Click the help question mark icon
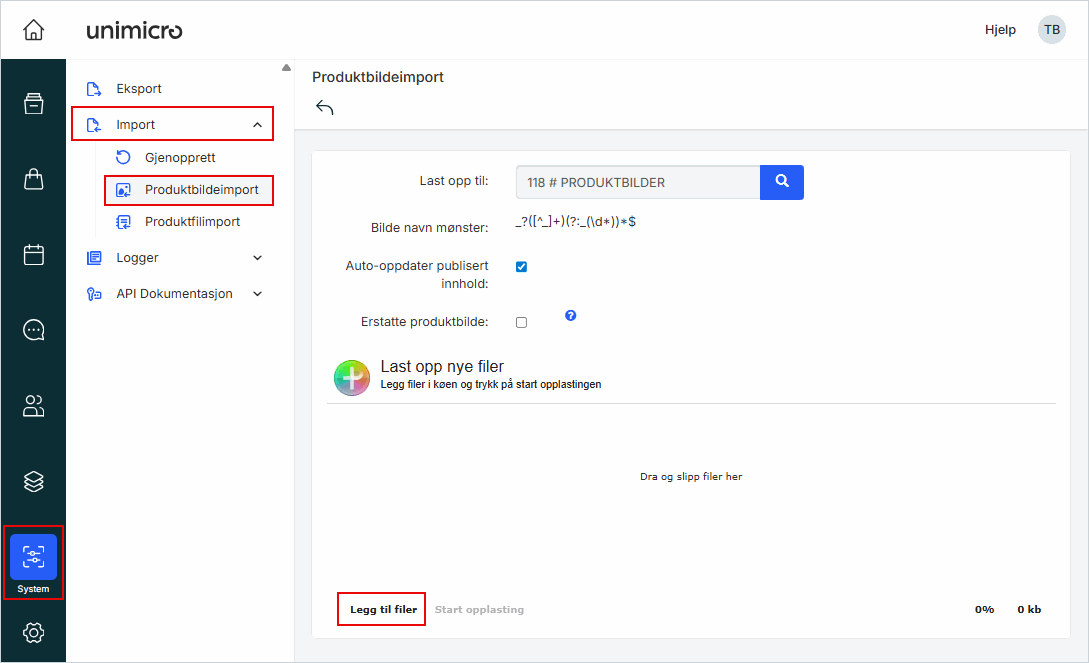Viewport: 1089px width, 663px height. pos(570,316)
